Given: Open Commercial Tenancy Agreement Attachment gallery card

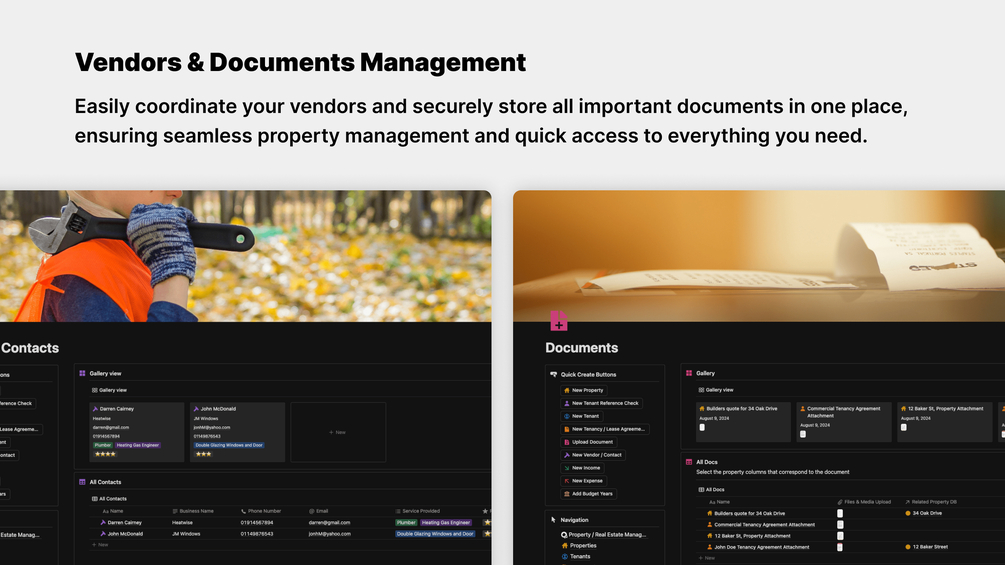Looking at the screenshot, I should pos(844,422).
